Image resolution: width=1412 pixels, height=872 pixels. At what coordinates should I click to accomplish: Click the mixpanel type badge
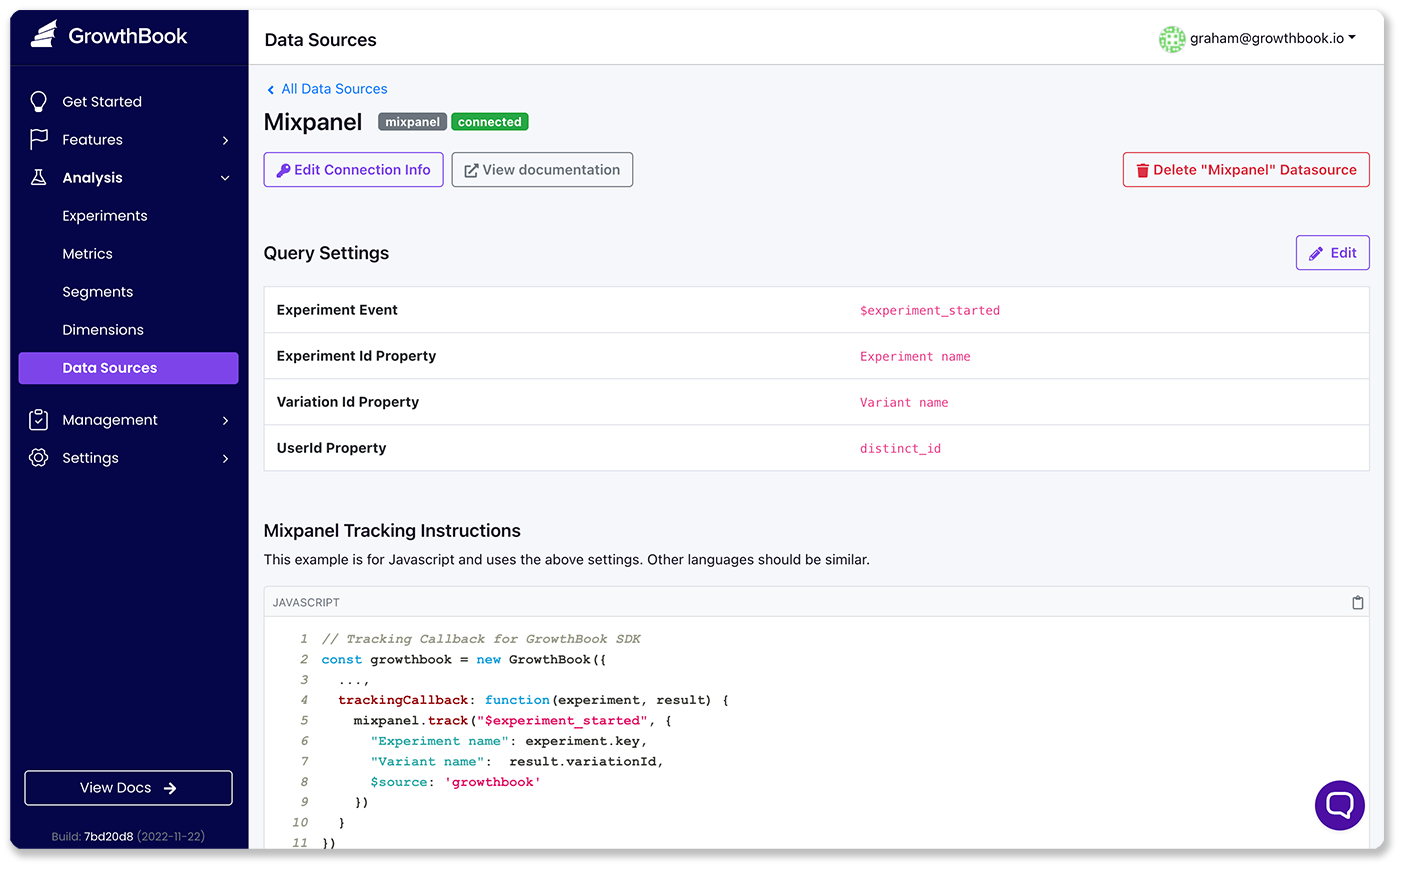(x=412, y=122)
